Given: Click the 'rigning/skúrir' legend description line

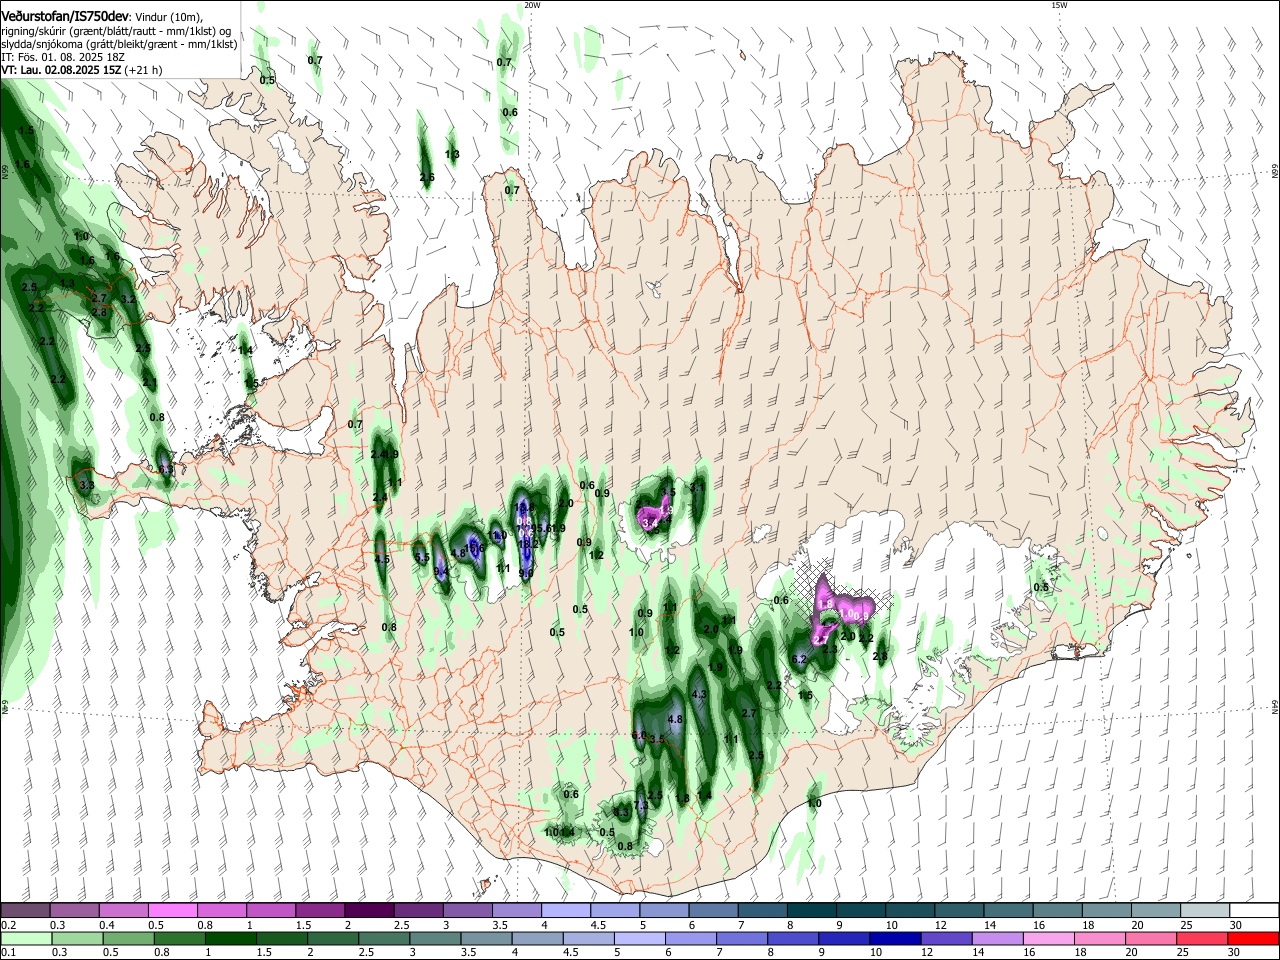Looking at the screenshot, I should 115,30.
